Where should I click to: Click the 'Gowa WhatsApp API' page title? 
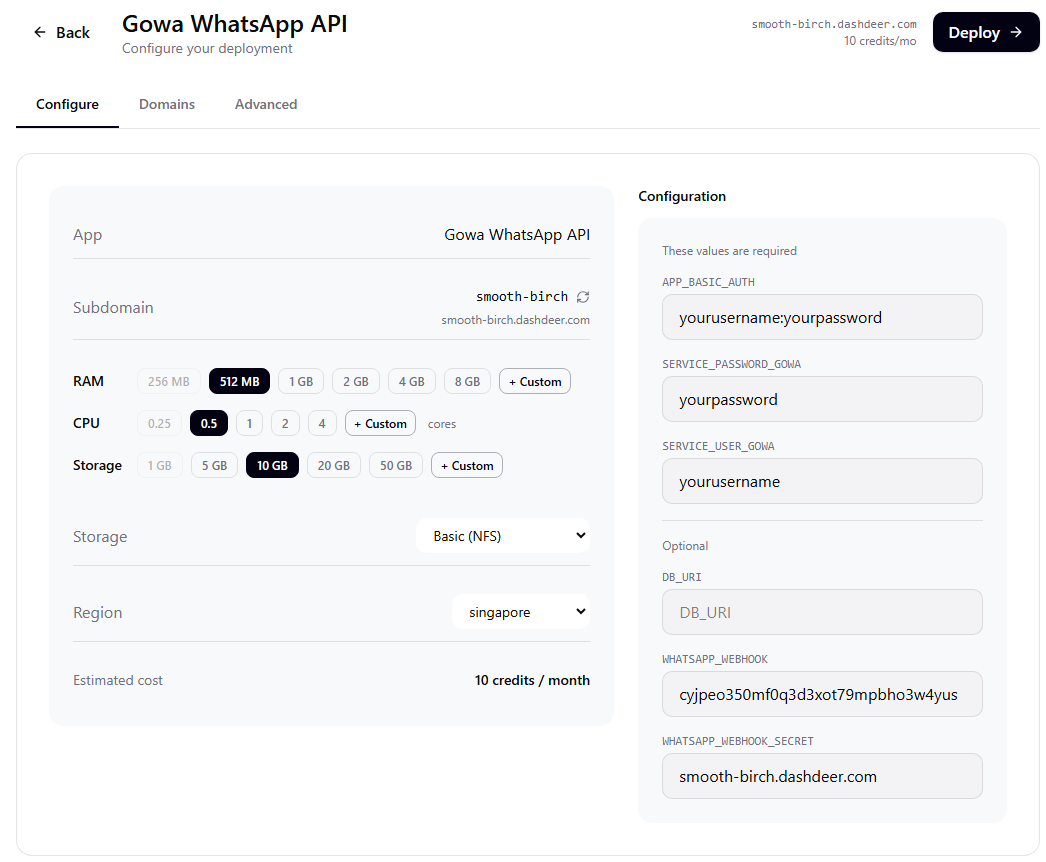(x=235, y=24)
